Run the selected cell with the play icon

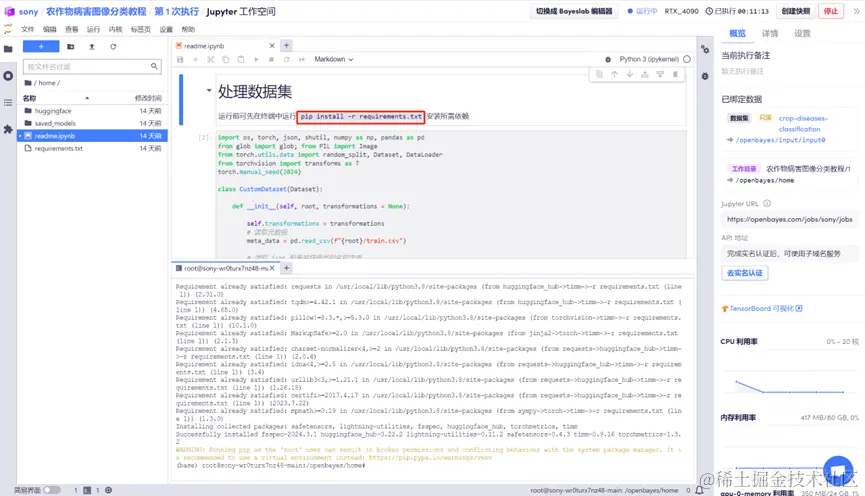[256, 59]
